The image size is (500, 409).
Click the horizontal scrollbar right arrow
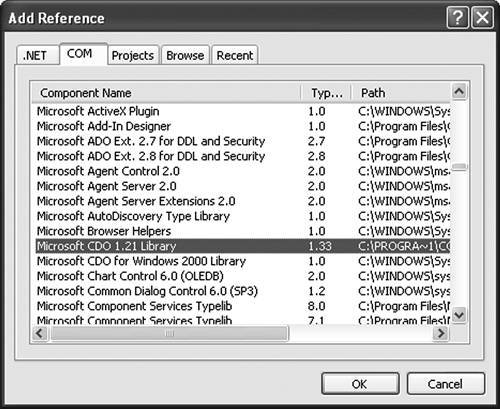click(441, 333)
